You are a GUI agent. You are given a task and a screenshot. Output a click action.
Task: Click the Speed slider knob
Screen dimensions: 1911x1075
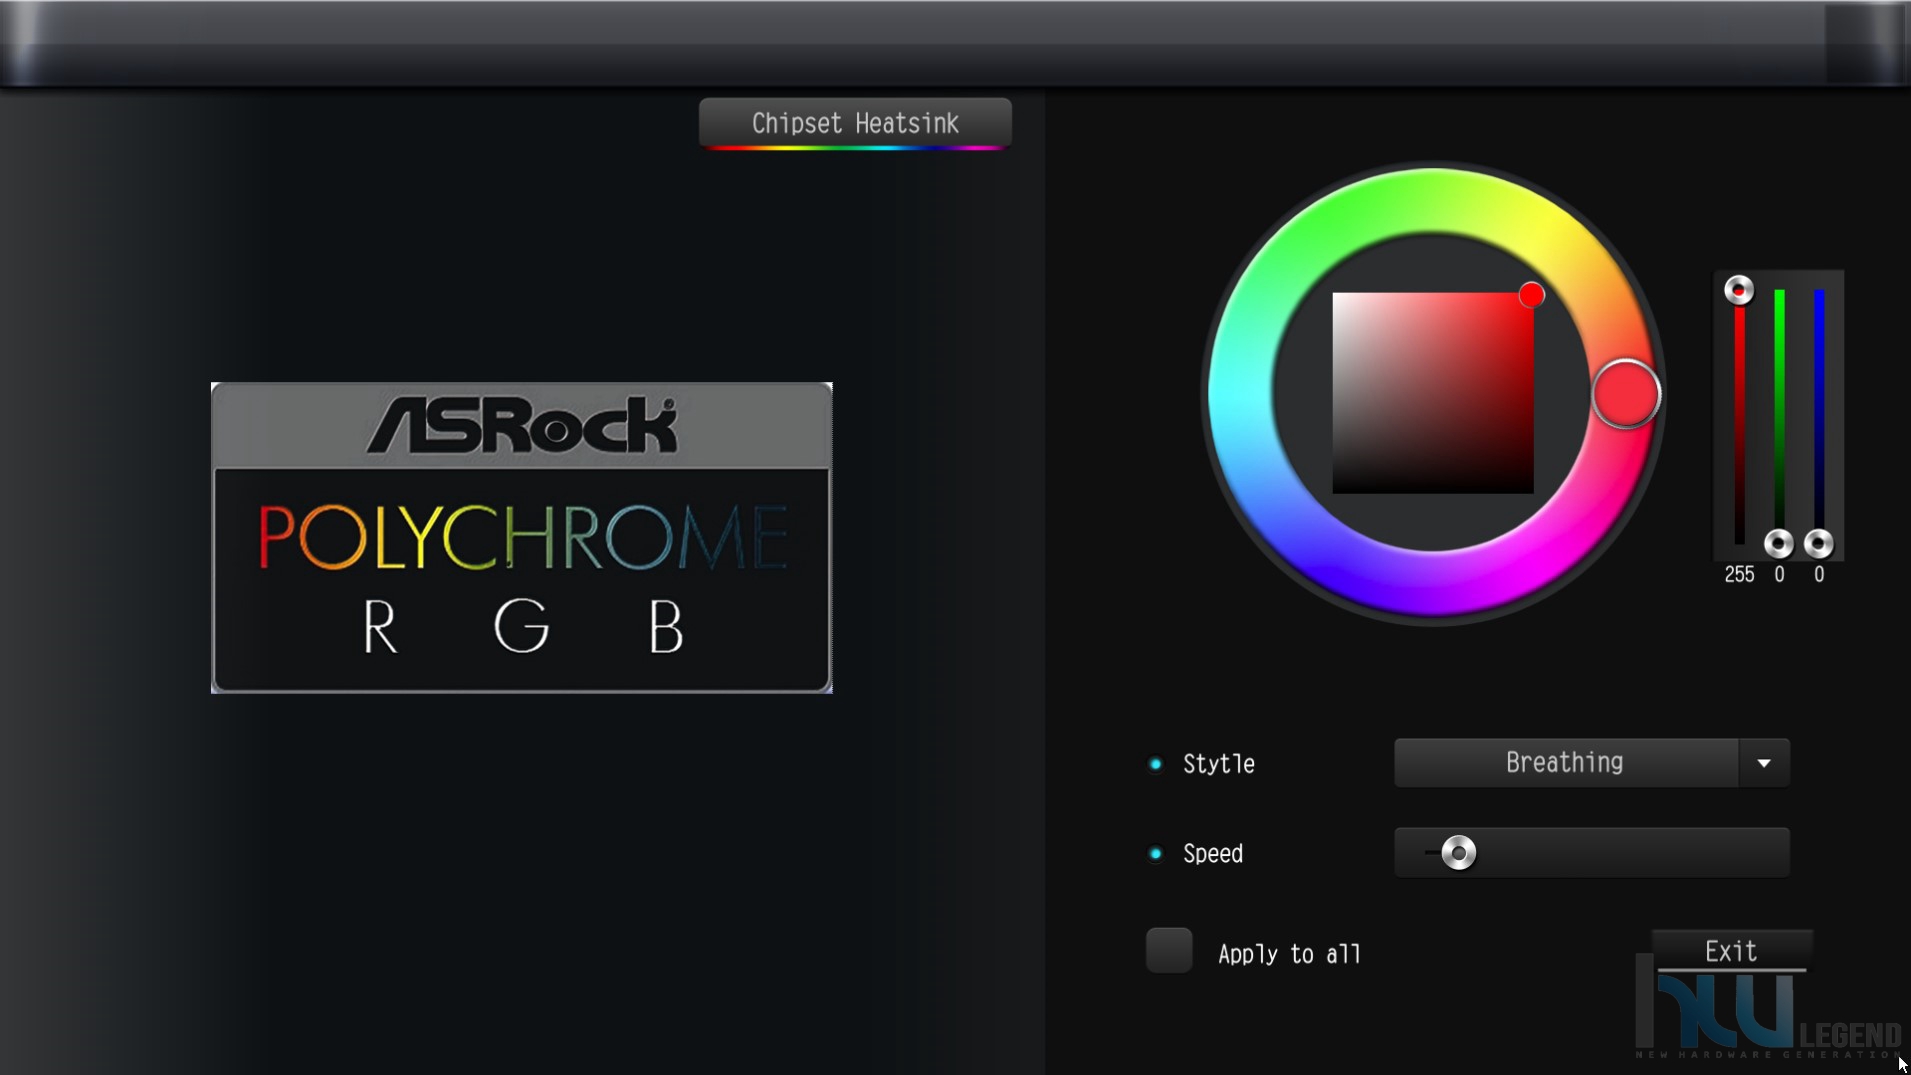pos(1458,853)
